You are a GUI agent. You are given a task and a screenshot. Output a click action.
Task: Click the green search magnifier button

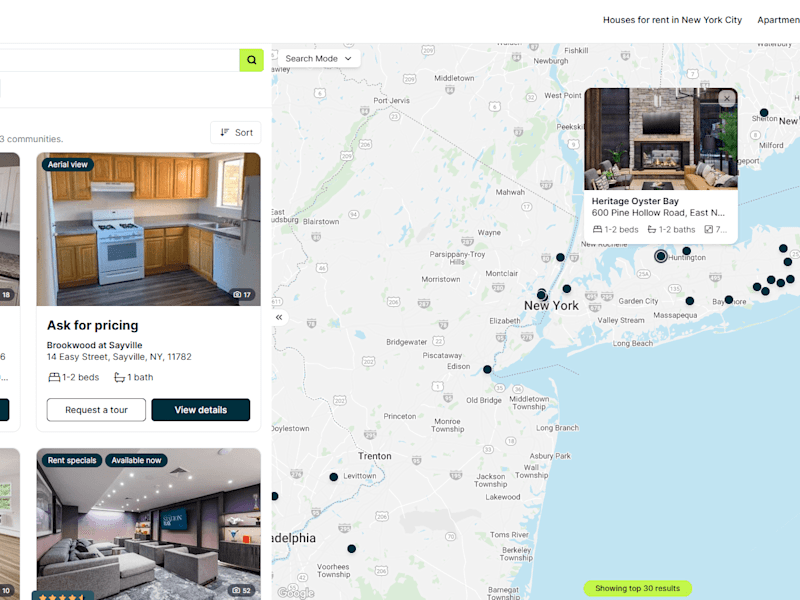[x=252, y=60]
